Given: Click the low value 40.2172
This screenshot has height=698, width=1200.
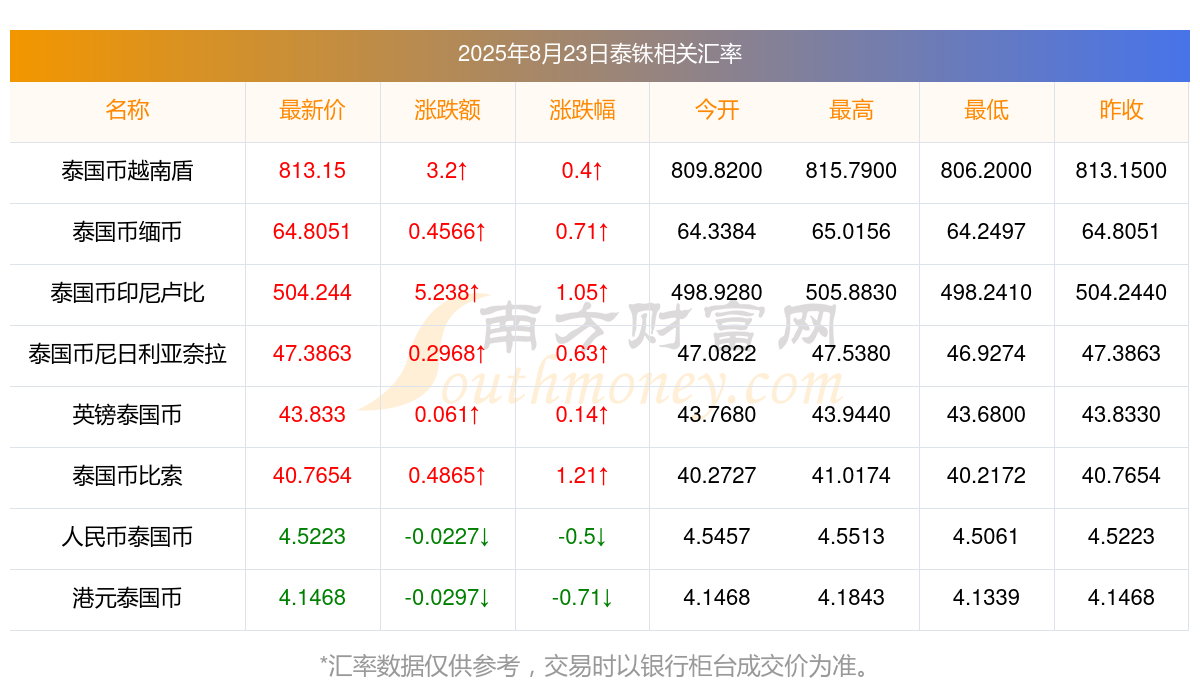Looking at the screenshot, I should (986, 476).
